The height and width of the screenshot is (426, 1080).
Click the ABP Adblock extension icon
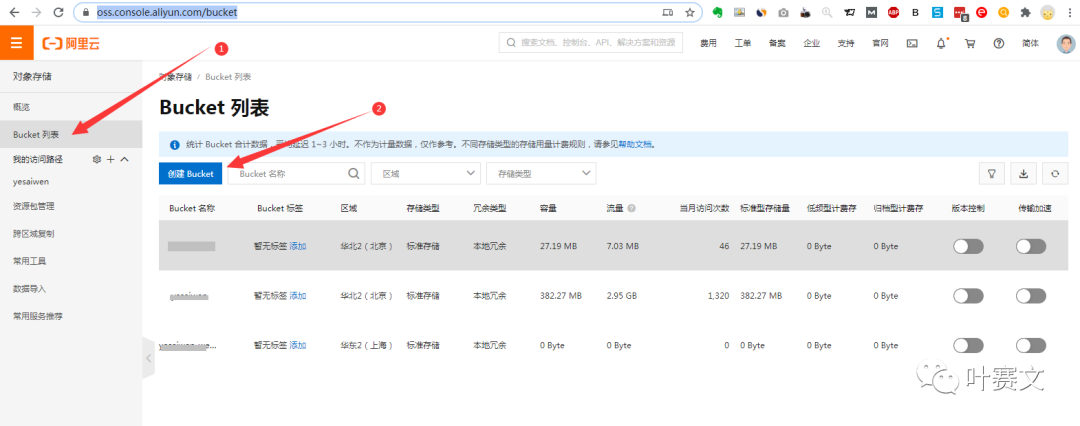tap(893, 12)
